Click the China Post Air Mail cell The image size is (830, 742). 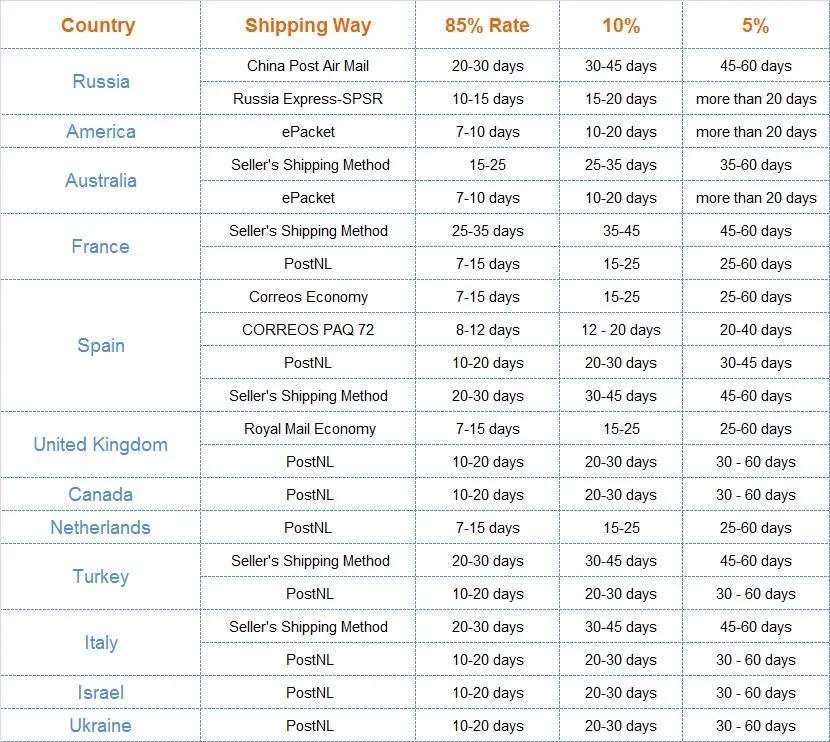pyautogui.click(x=308, y=66)
